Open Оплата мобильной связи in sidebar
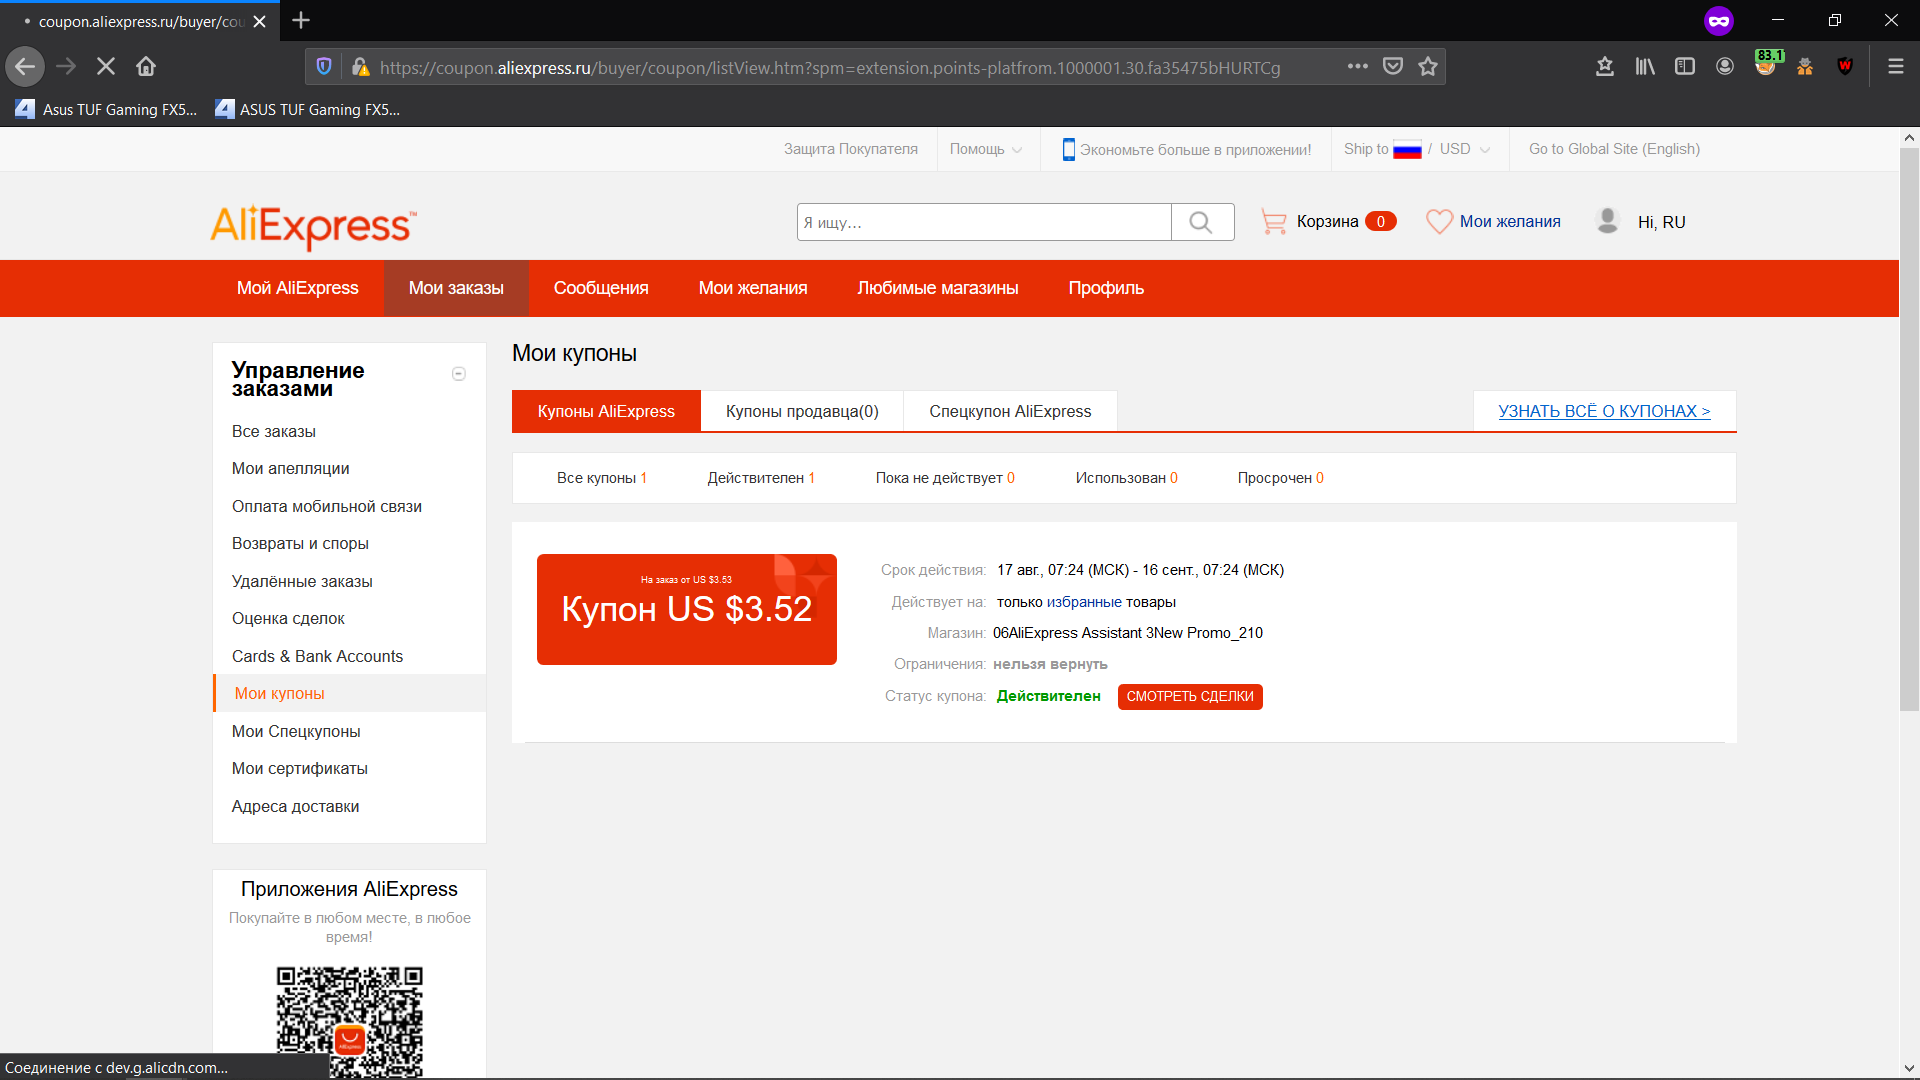The height and width of the screenshot is (1080, 1920). point(327,506)
